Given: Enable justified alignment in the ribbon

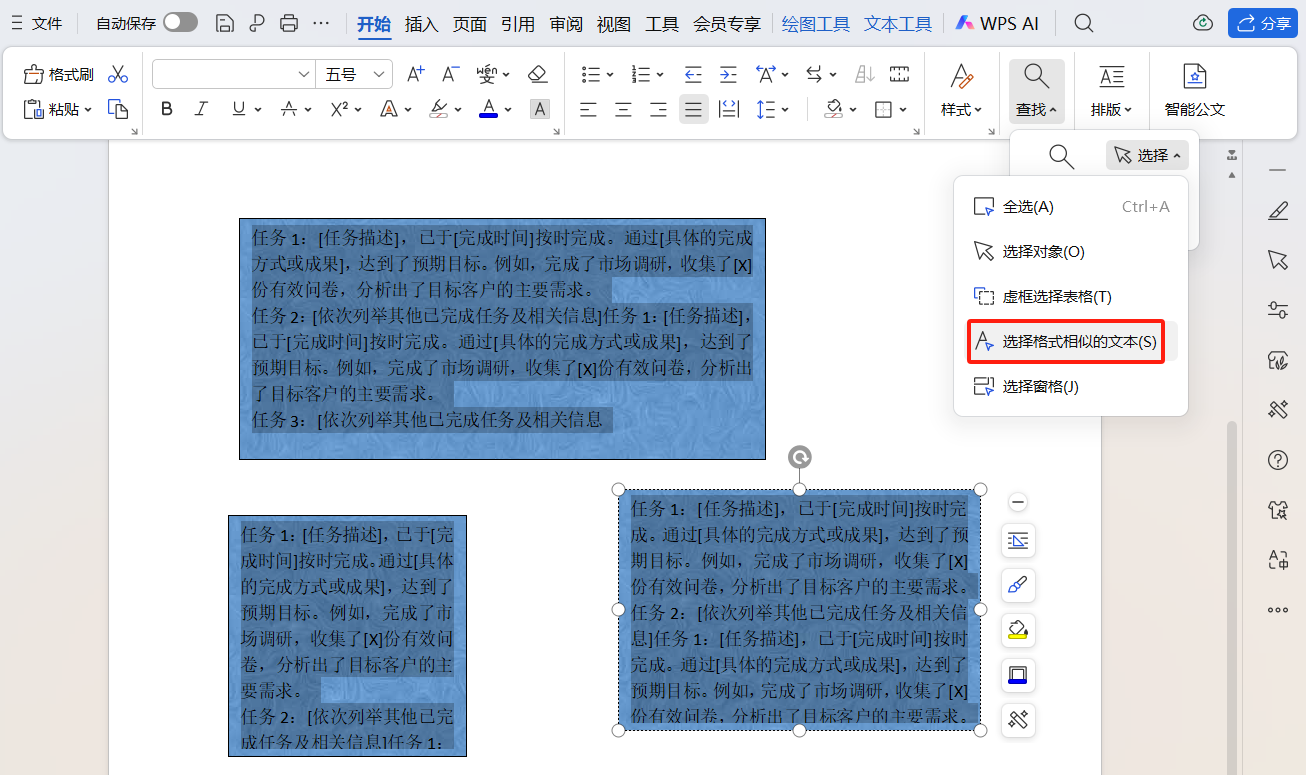Looking at the screenshot, I should pos(693,109).
